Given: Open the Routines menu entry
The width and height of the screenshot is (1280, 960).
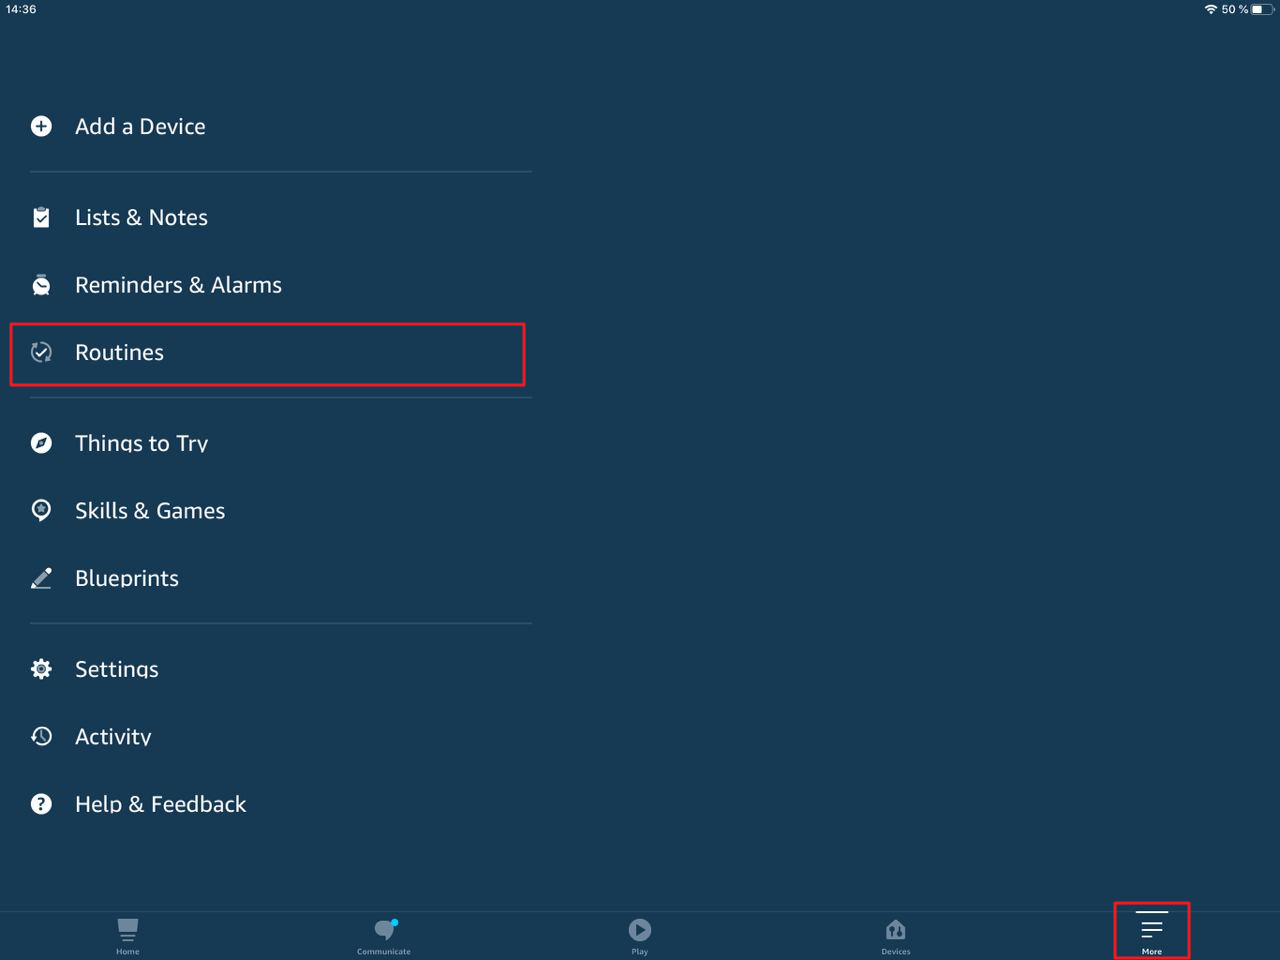Looking at the screenshot, I should point(119,353).
